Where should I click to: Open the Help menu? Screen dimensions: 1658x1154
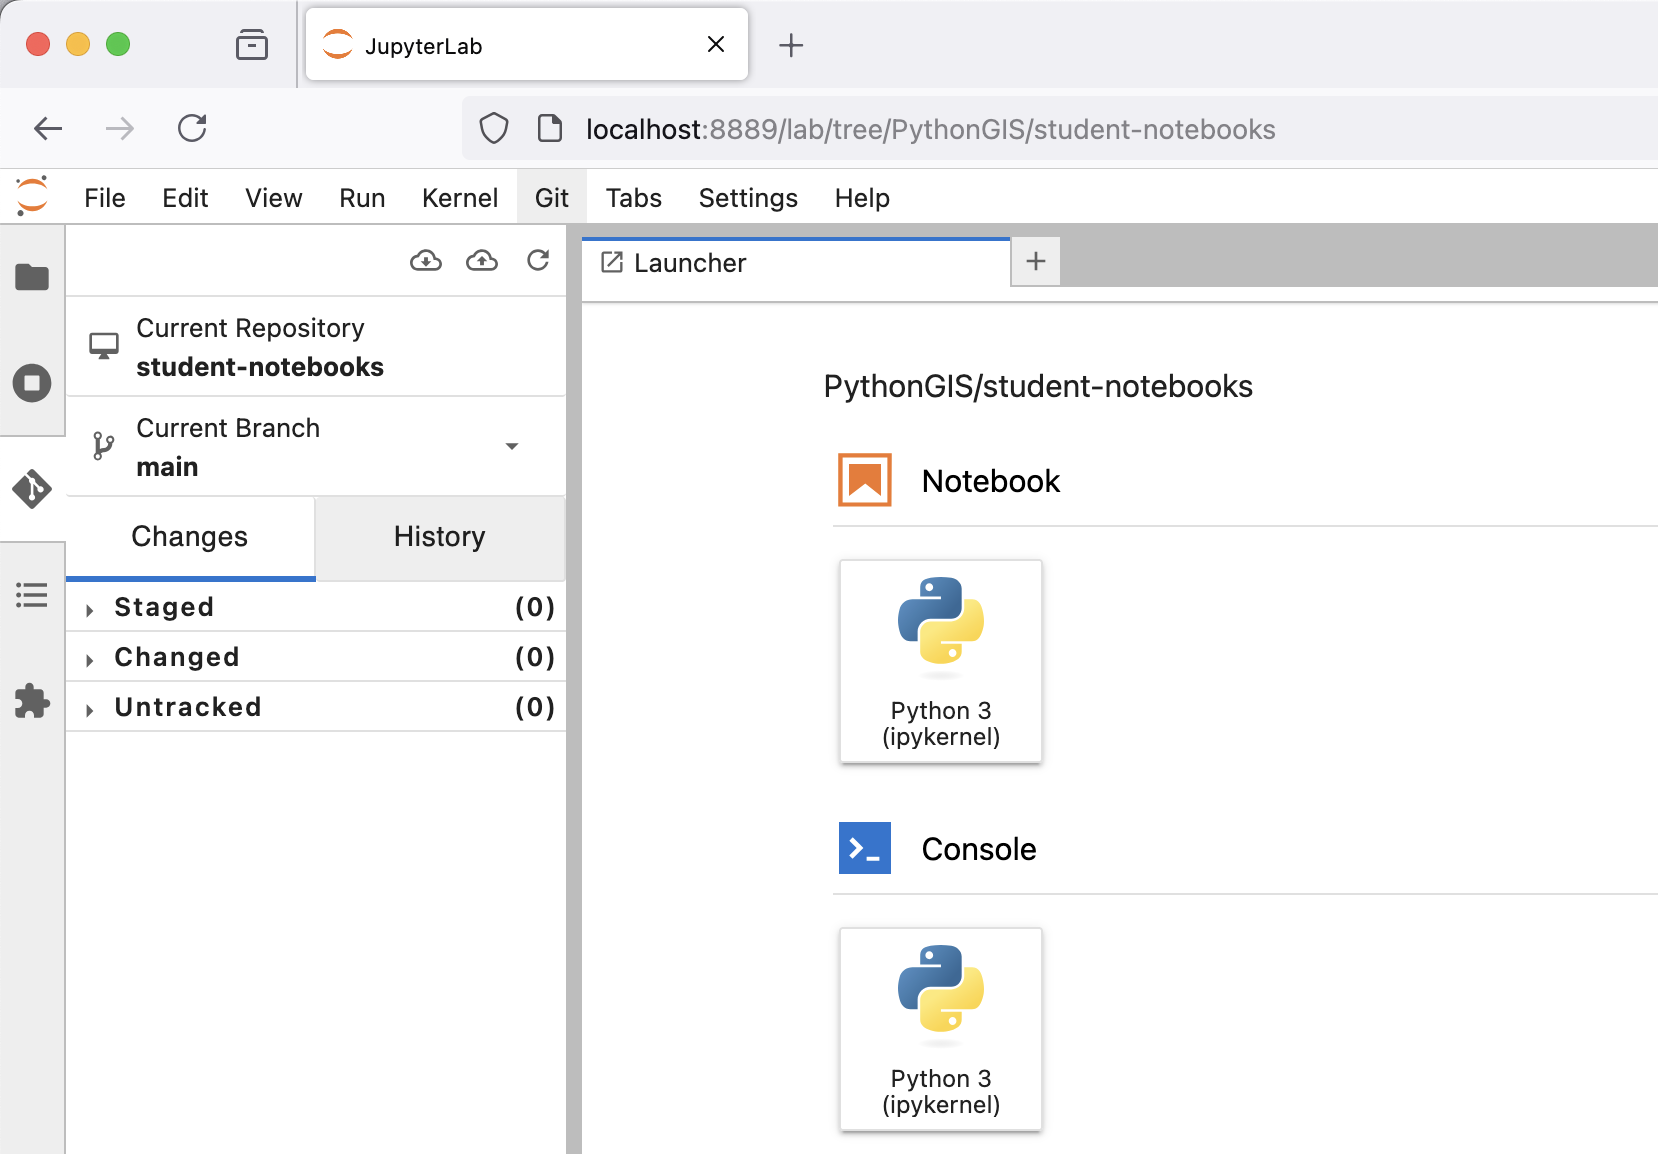(862, 198)
